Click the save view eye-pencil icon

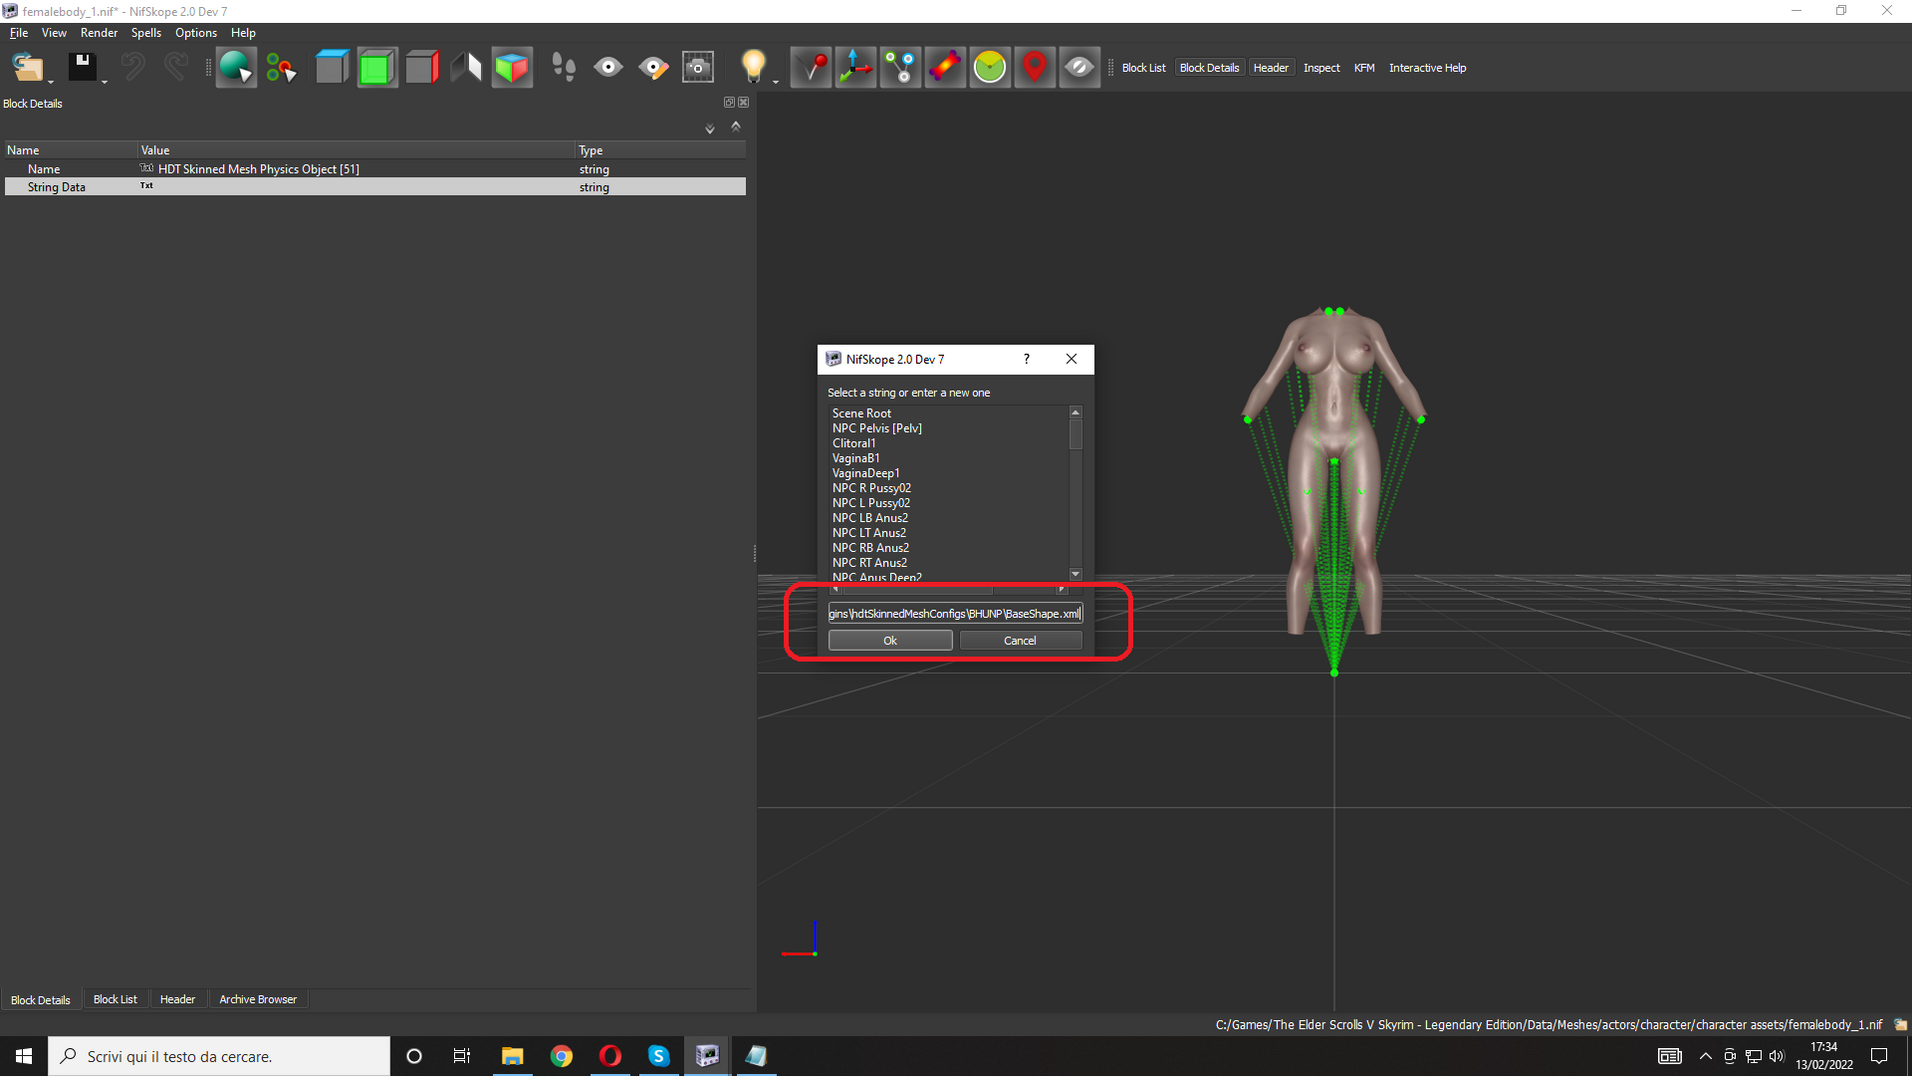[x=653, y=67]
